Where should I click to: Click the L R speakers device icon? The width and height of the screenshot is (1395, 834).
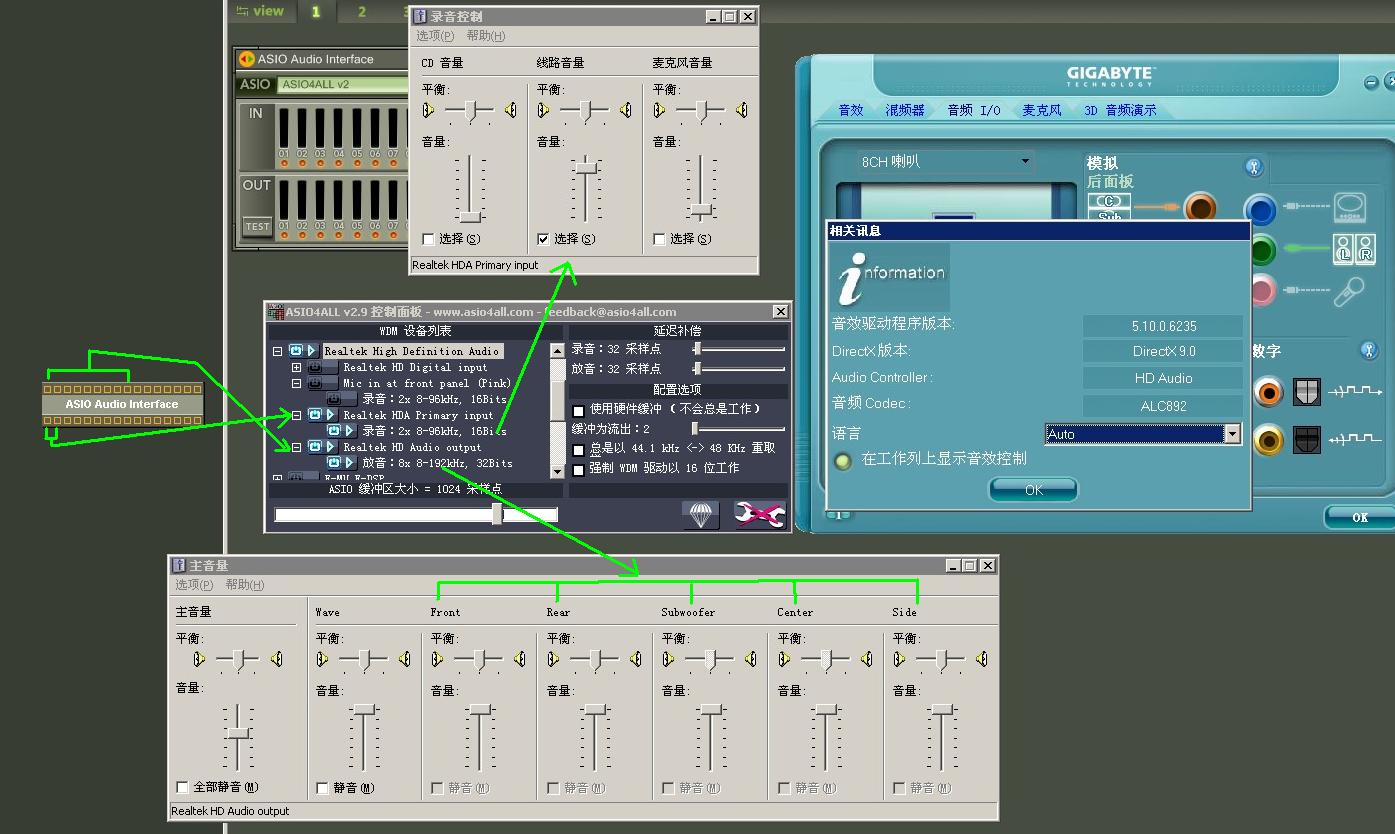(1355, 249)
